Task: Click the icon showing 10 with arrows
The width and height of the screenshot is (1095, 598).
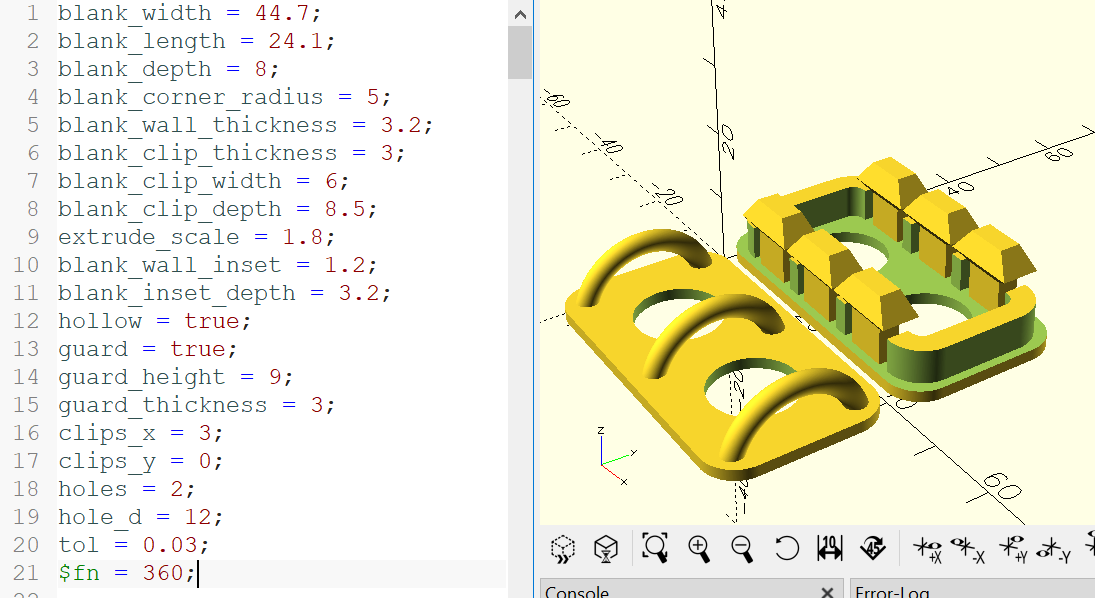Action: pos(830,548)
